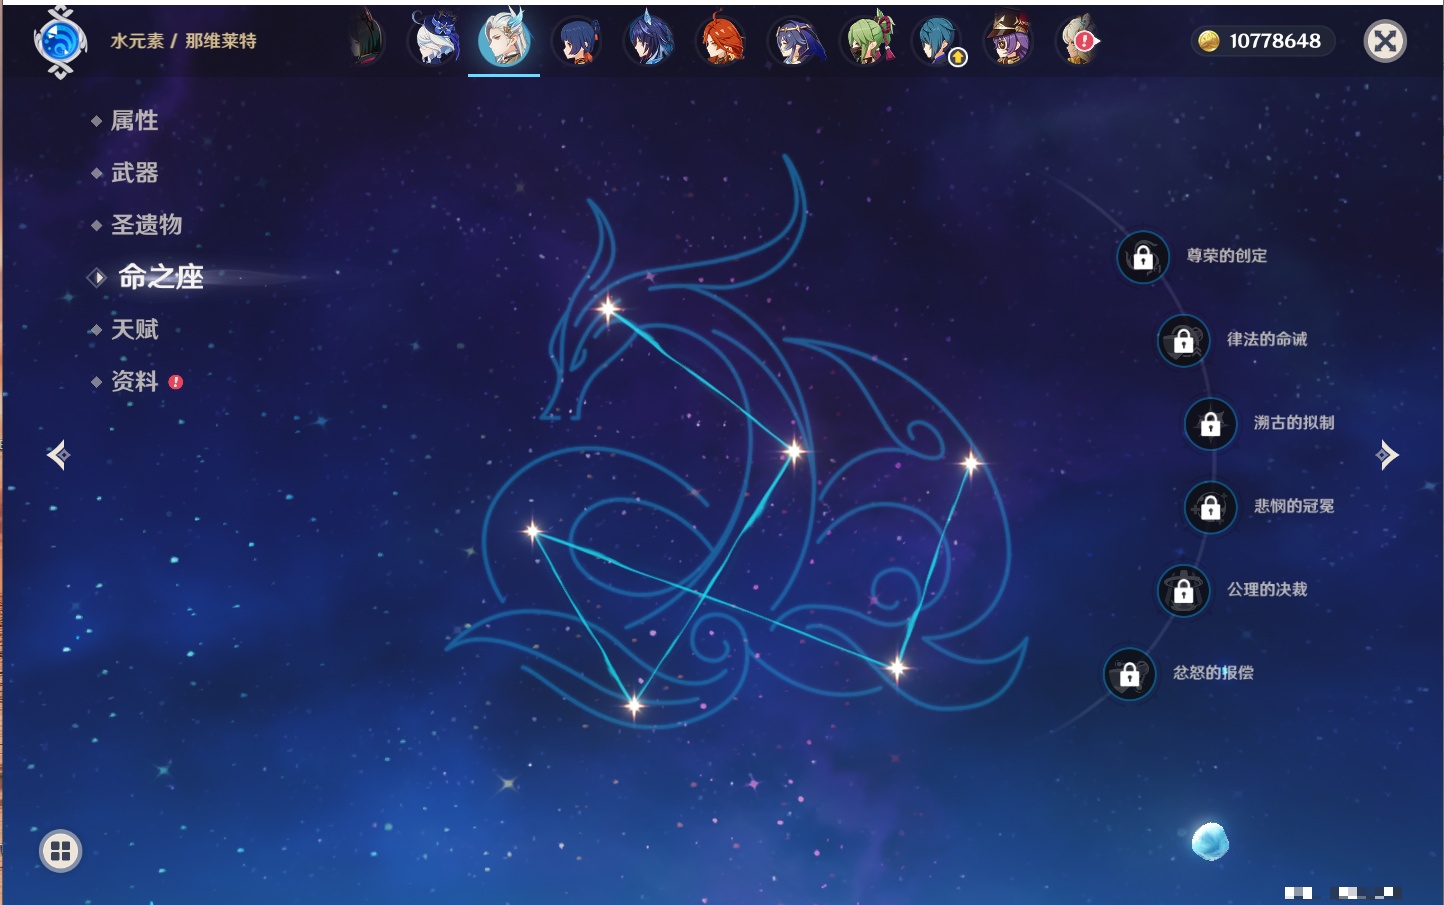Click the 悲悯的冠冕 label

pyautogui.click(x=1294, y=506)
